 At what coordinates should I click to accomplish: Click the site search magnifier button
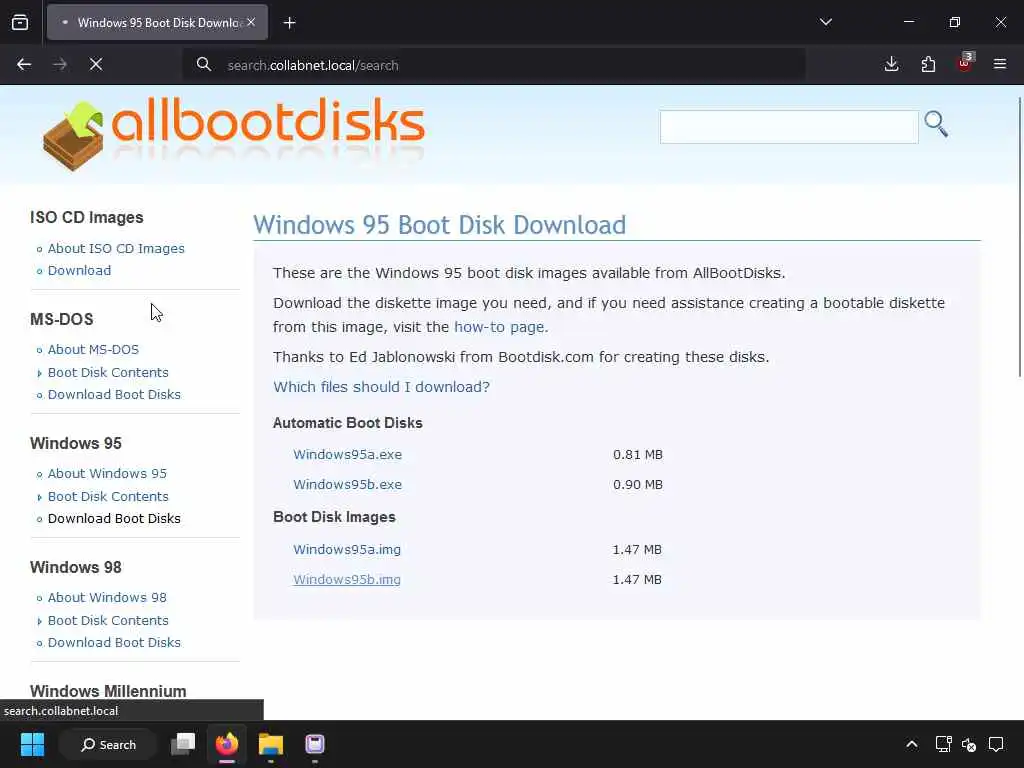pos(936,124)
